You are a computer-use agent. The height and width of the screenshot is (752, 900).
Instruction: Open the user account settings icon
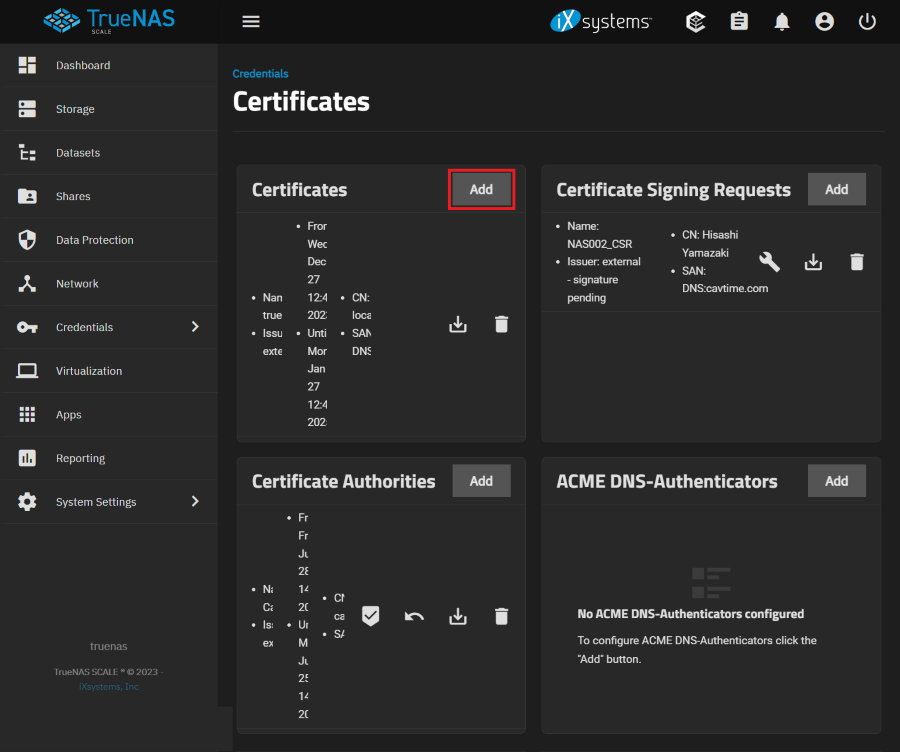(824, 22)
